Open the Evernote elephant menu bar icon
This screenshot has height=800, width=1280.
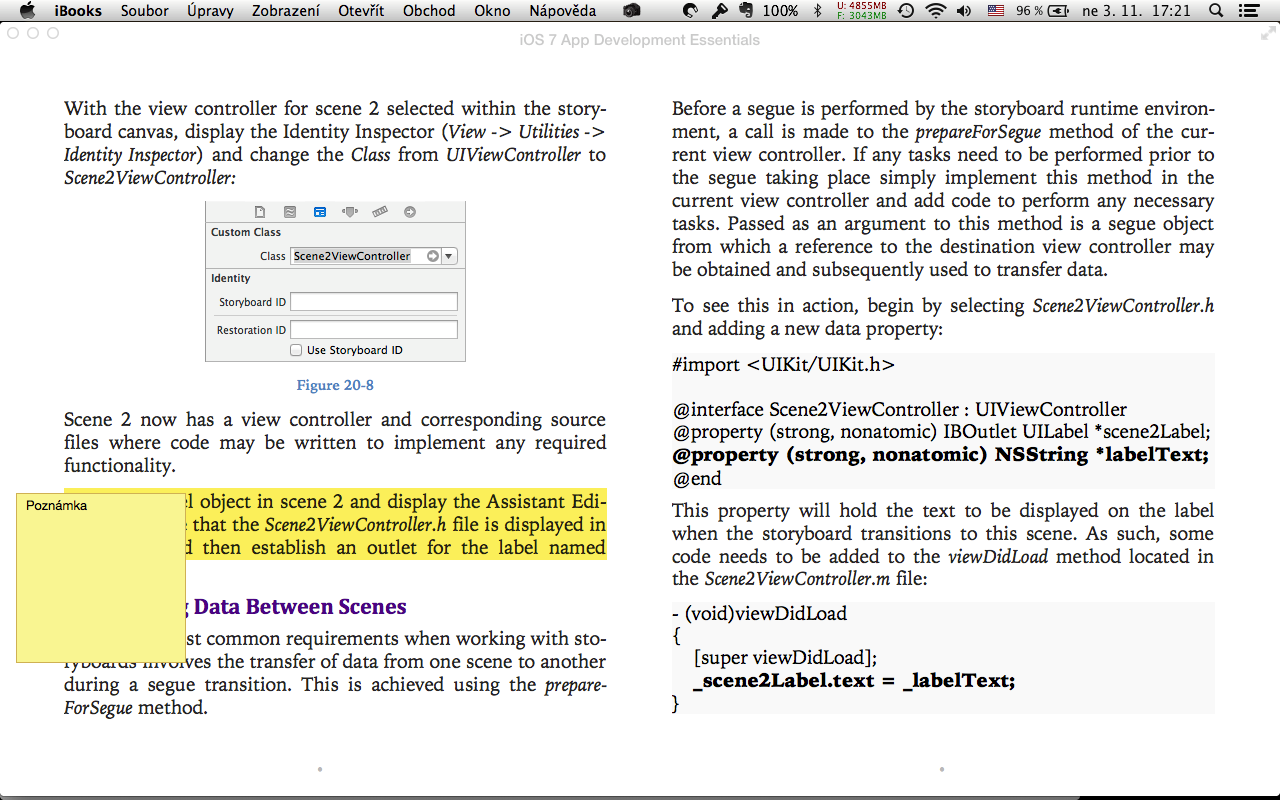coord(748,11)
